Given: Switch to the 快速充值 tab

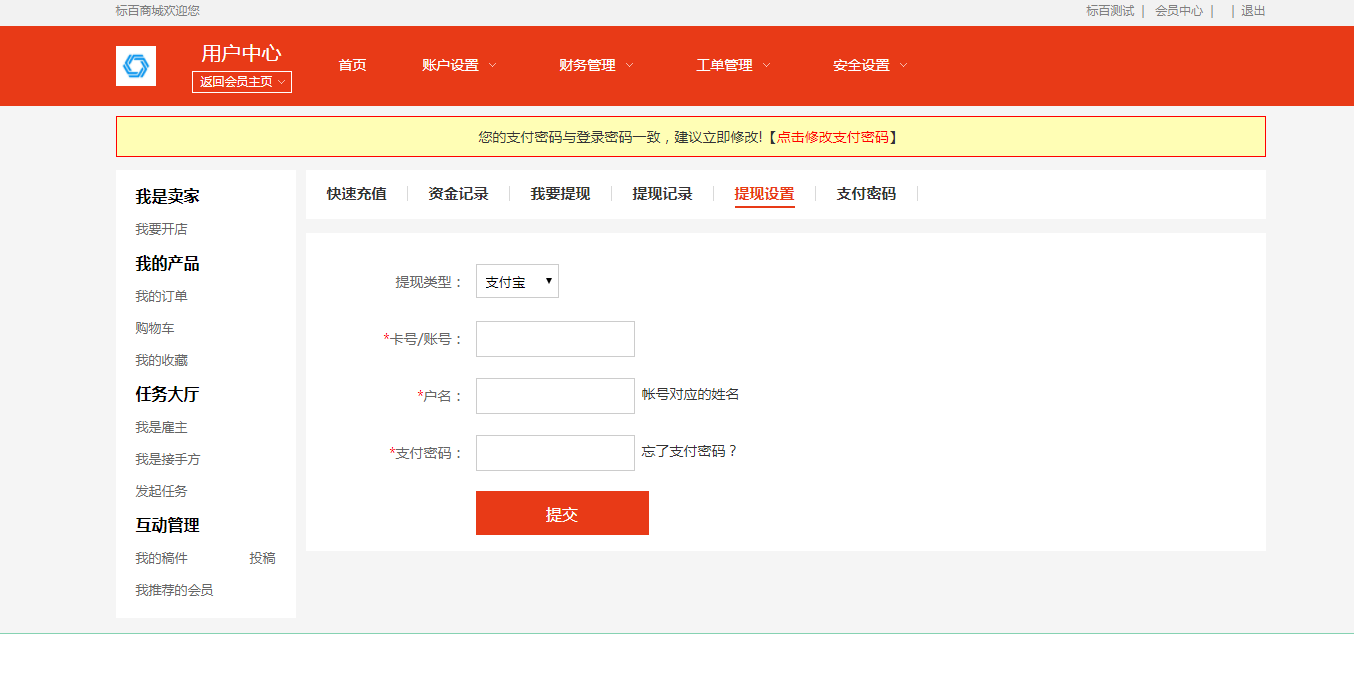Looking at the screenshot, I should tap(356, 194).
